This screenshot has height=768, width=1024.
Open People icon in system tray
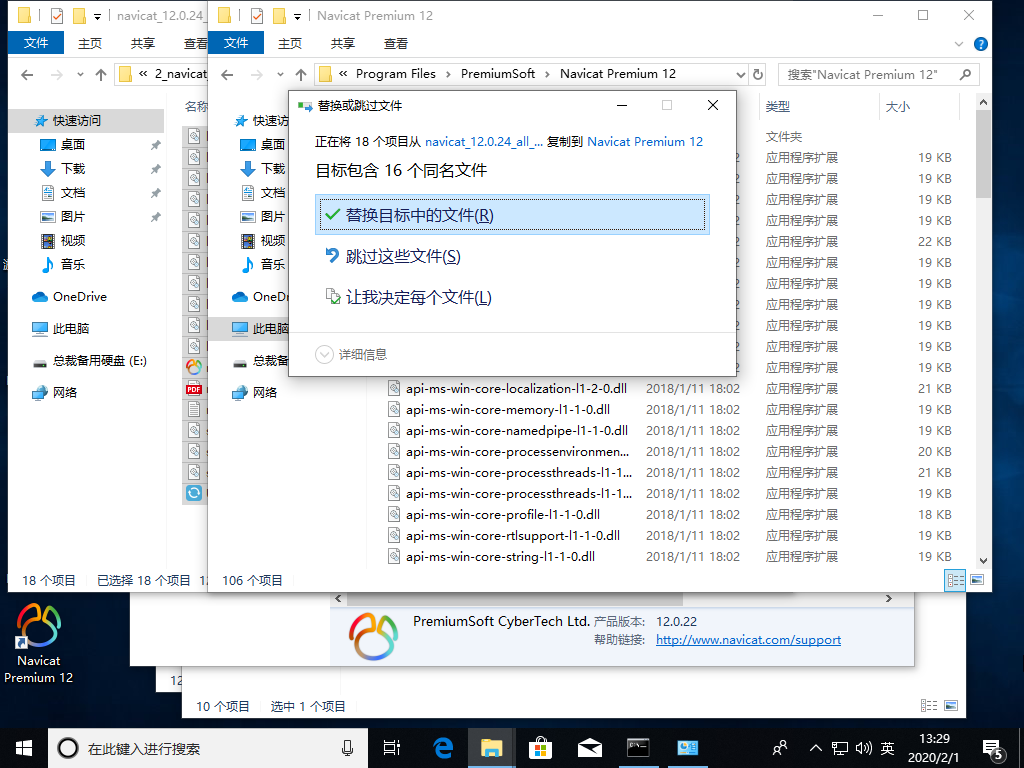coord(780,748)
